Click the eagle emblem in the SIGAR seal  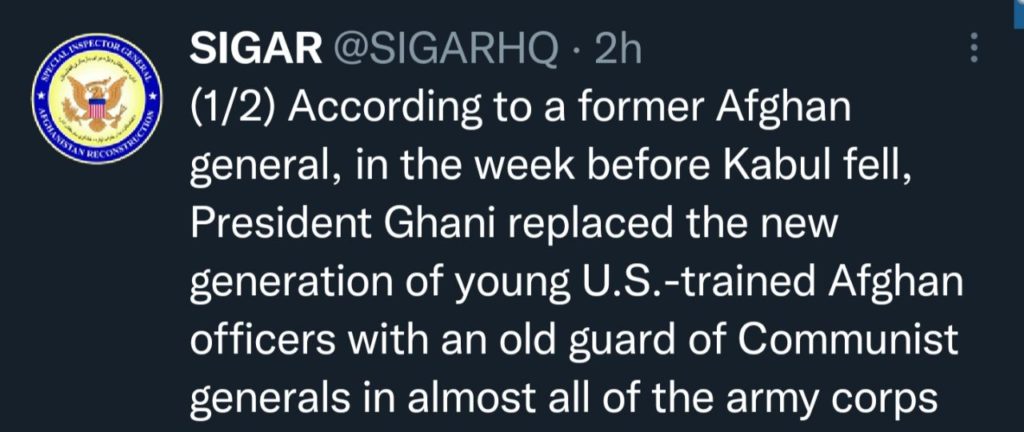coord(95,100)
